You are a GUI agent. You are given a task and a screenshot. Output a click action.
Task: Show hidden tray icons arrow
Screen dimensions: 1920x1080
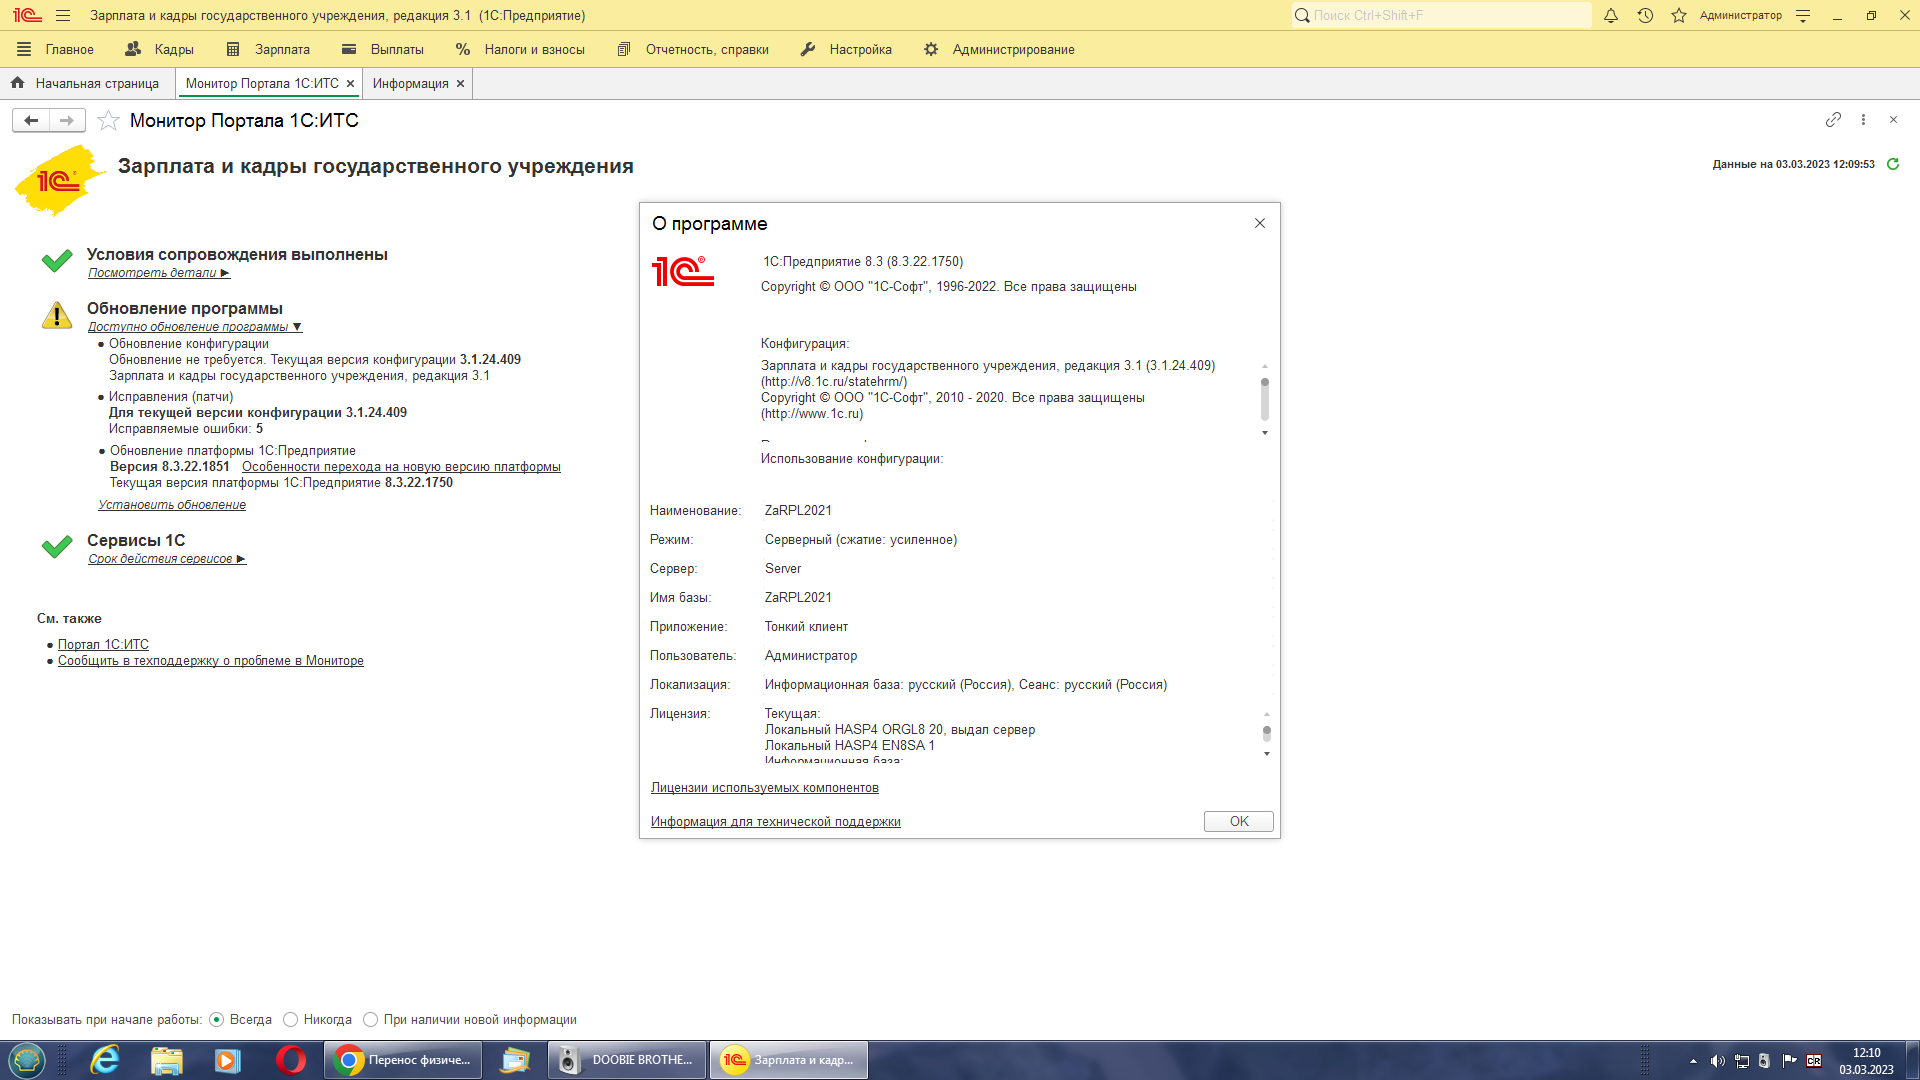[x=1693, y=1061]
